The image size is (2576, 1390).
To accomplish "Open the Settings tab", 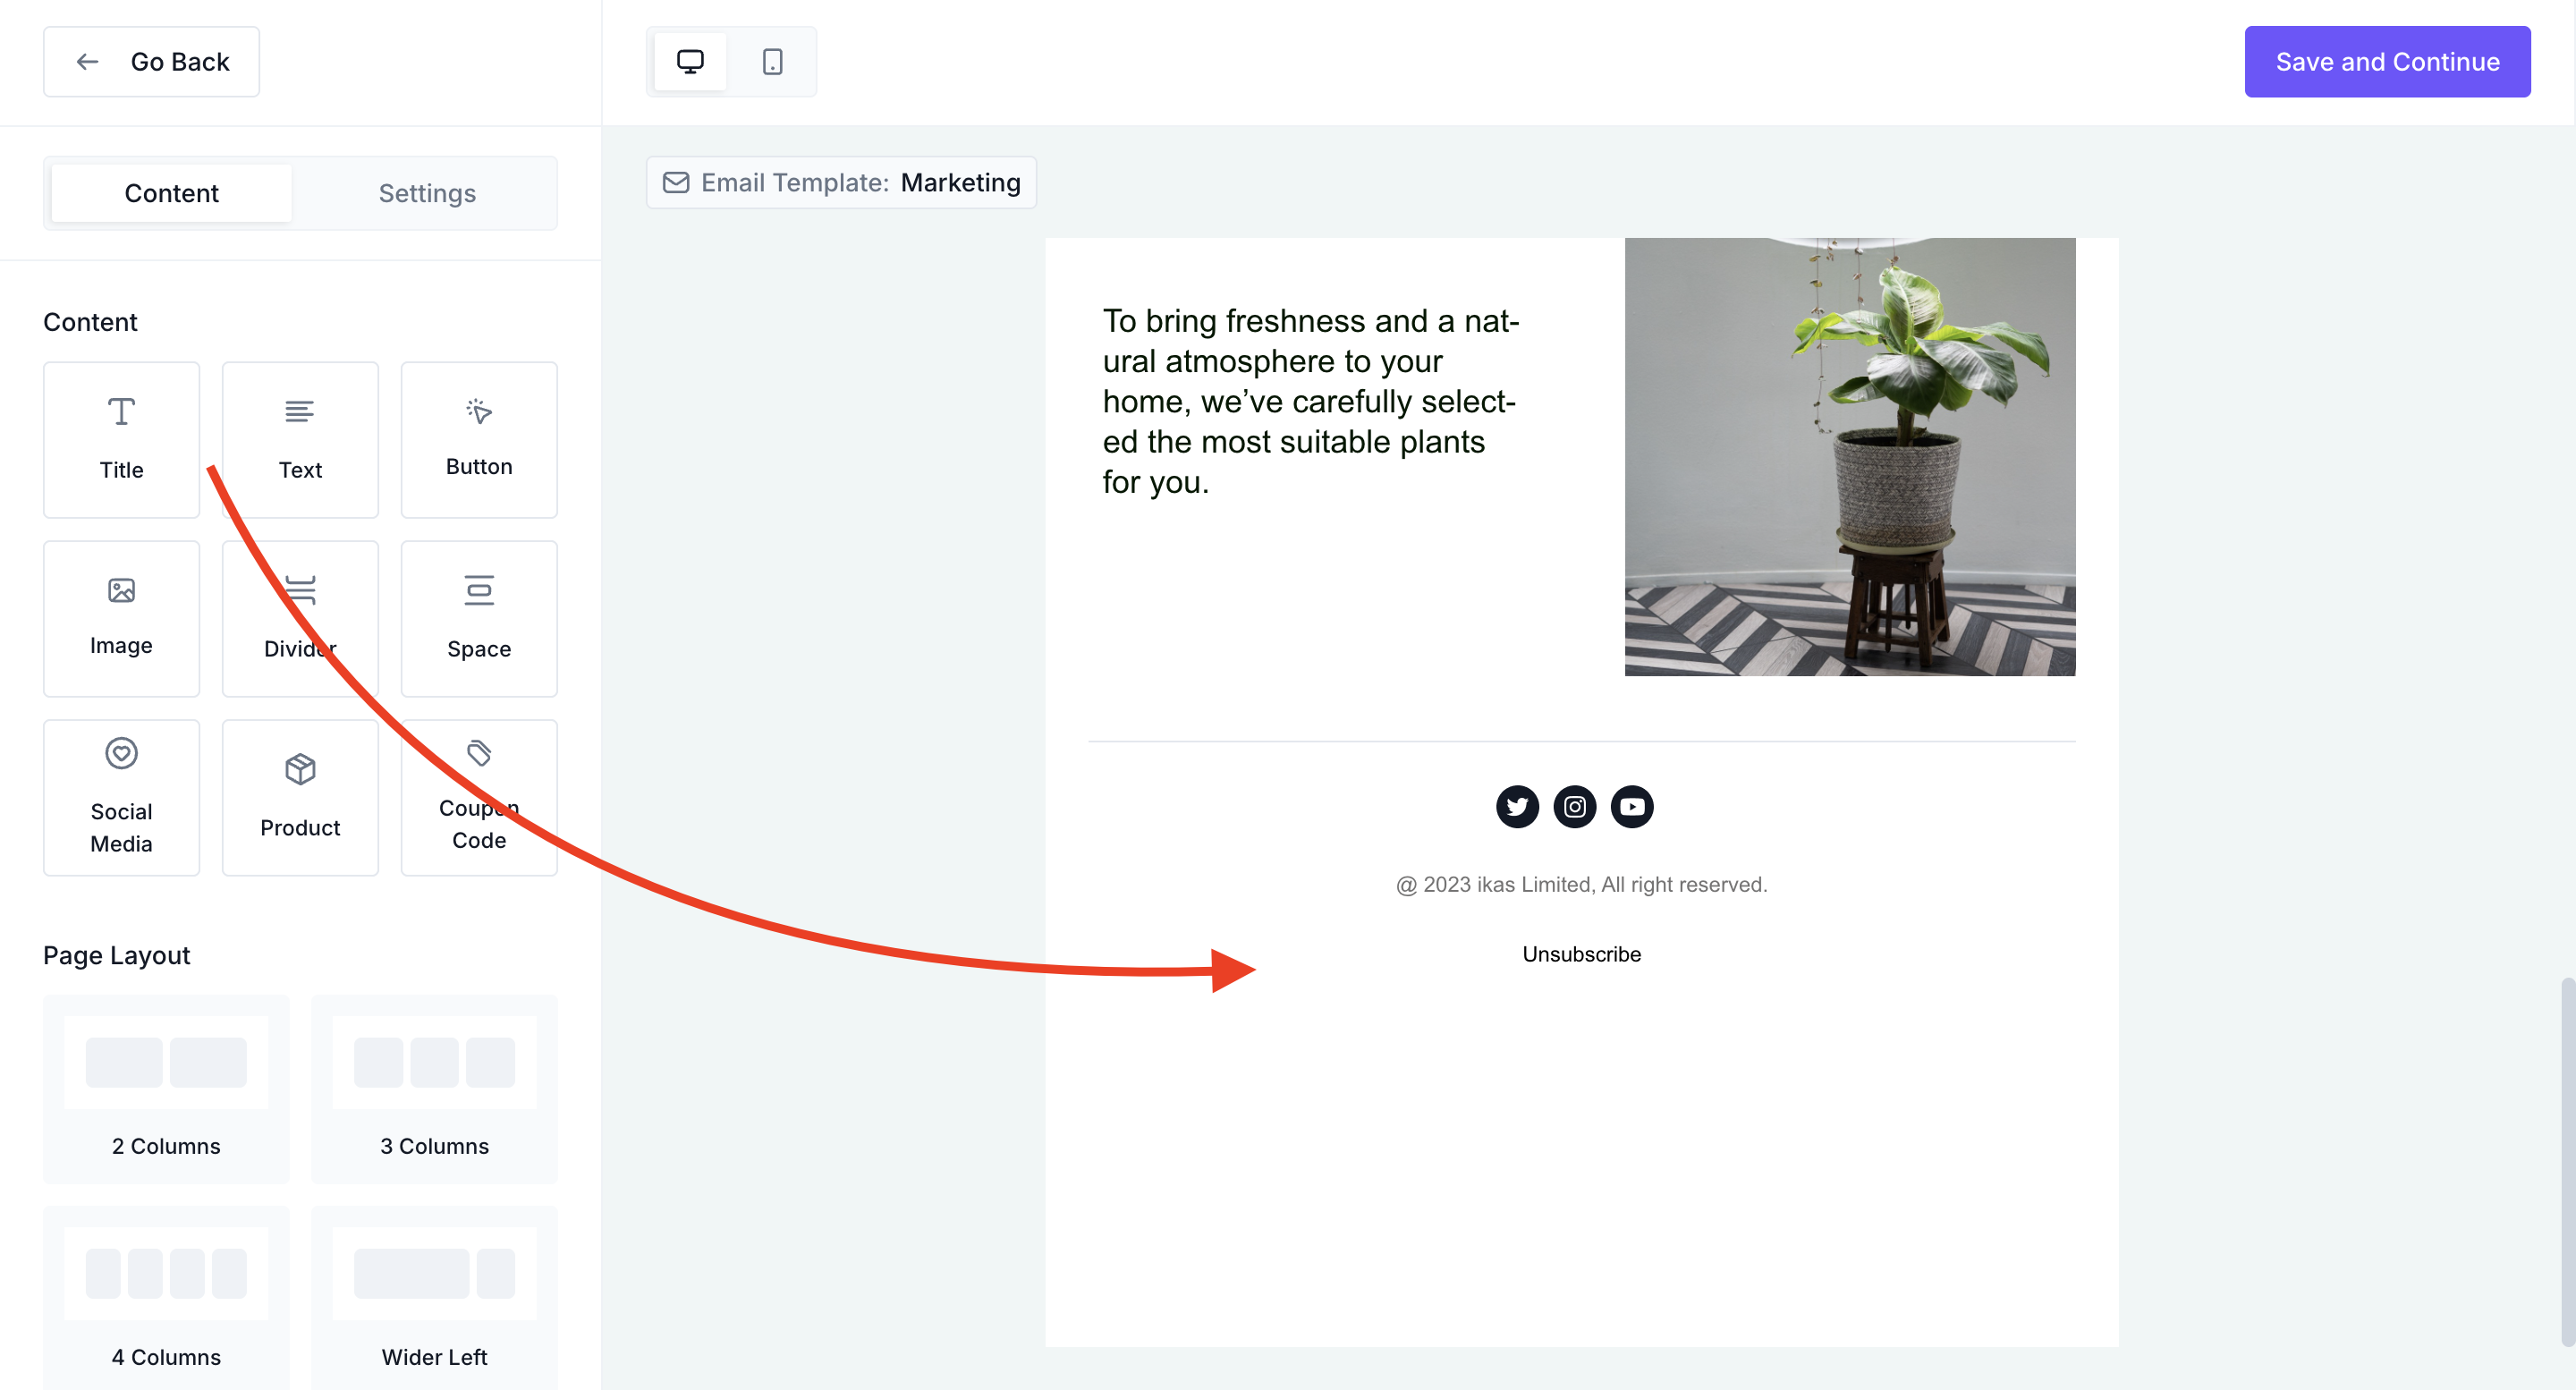I will click(x=427, y=193).
